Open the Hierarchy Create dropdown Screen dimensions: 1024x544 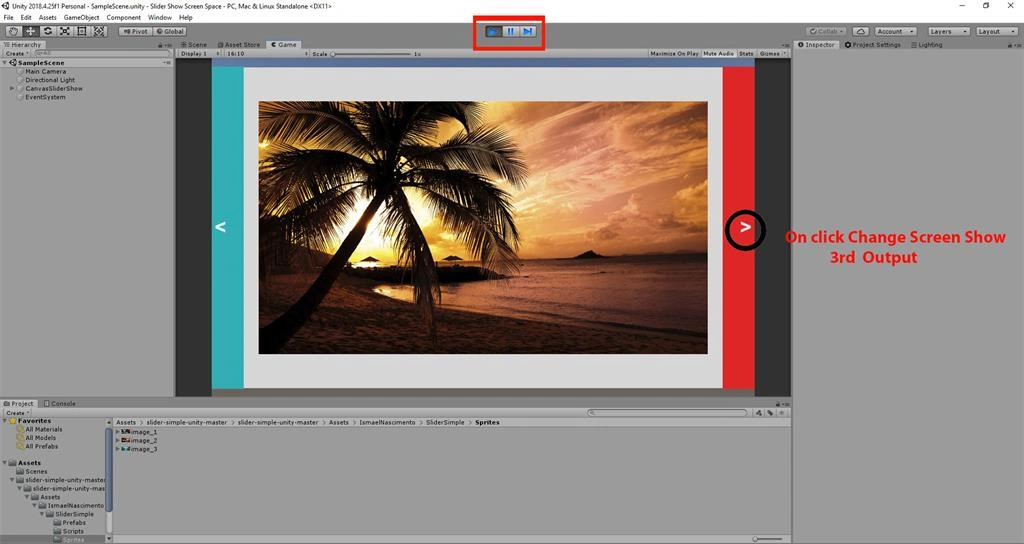tap(16, 54)
